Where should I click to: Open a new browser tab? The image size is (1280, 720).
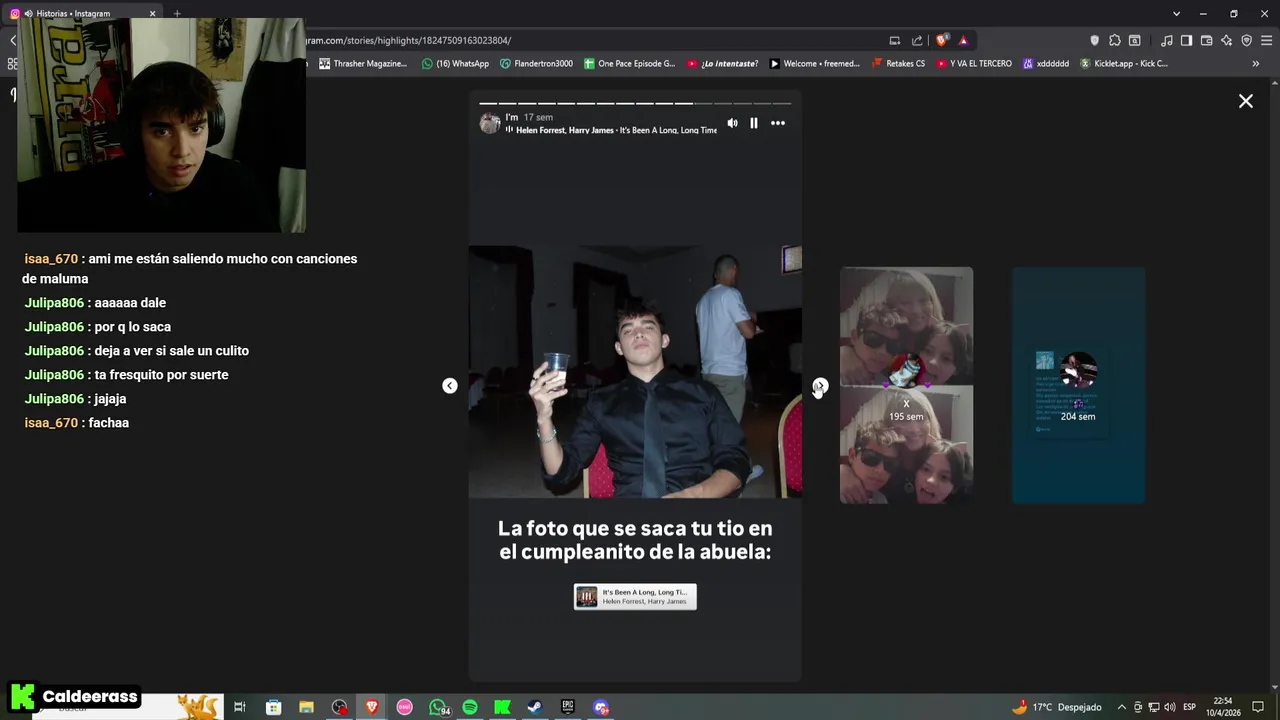pyautogui.click(x=177, y=14)
